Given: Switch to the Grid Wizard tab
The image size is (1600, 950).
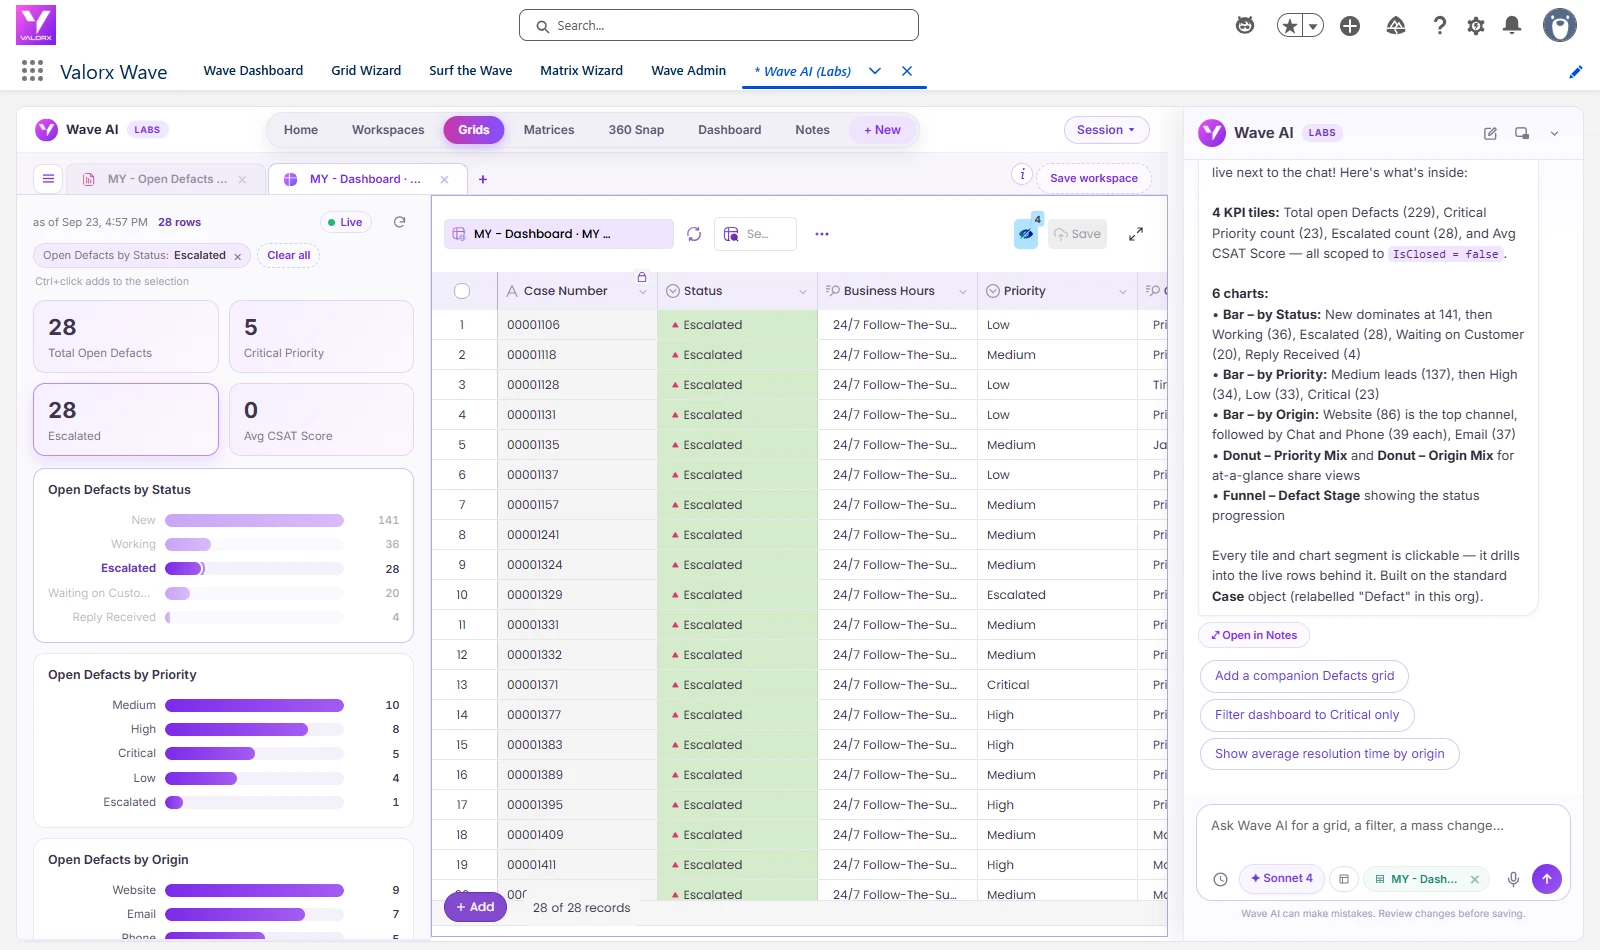Looking at the screenshot, I should point(366,71).
